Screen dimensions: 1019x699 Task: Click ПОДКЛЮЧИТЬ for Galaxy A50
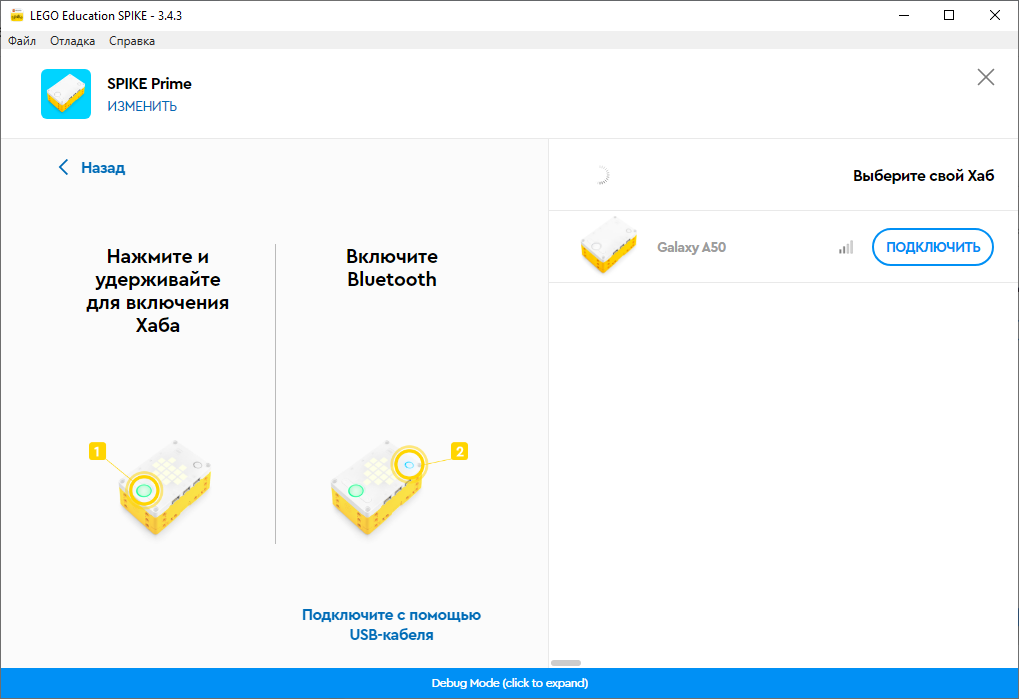point(933,247)
